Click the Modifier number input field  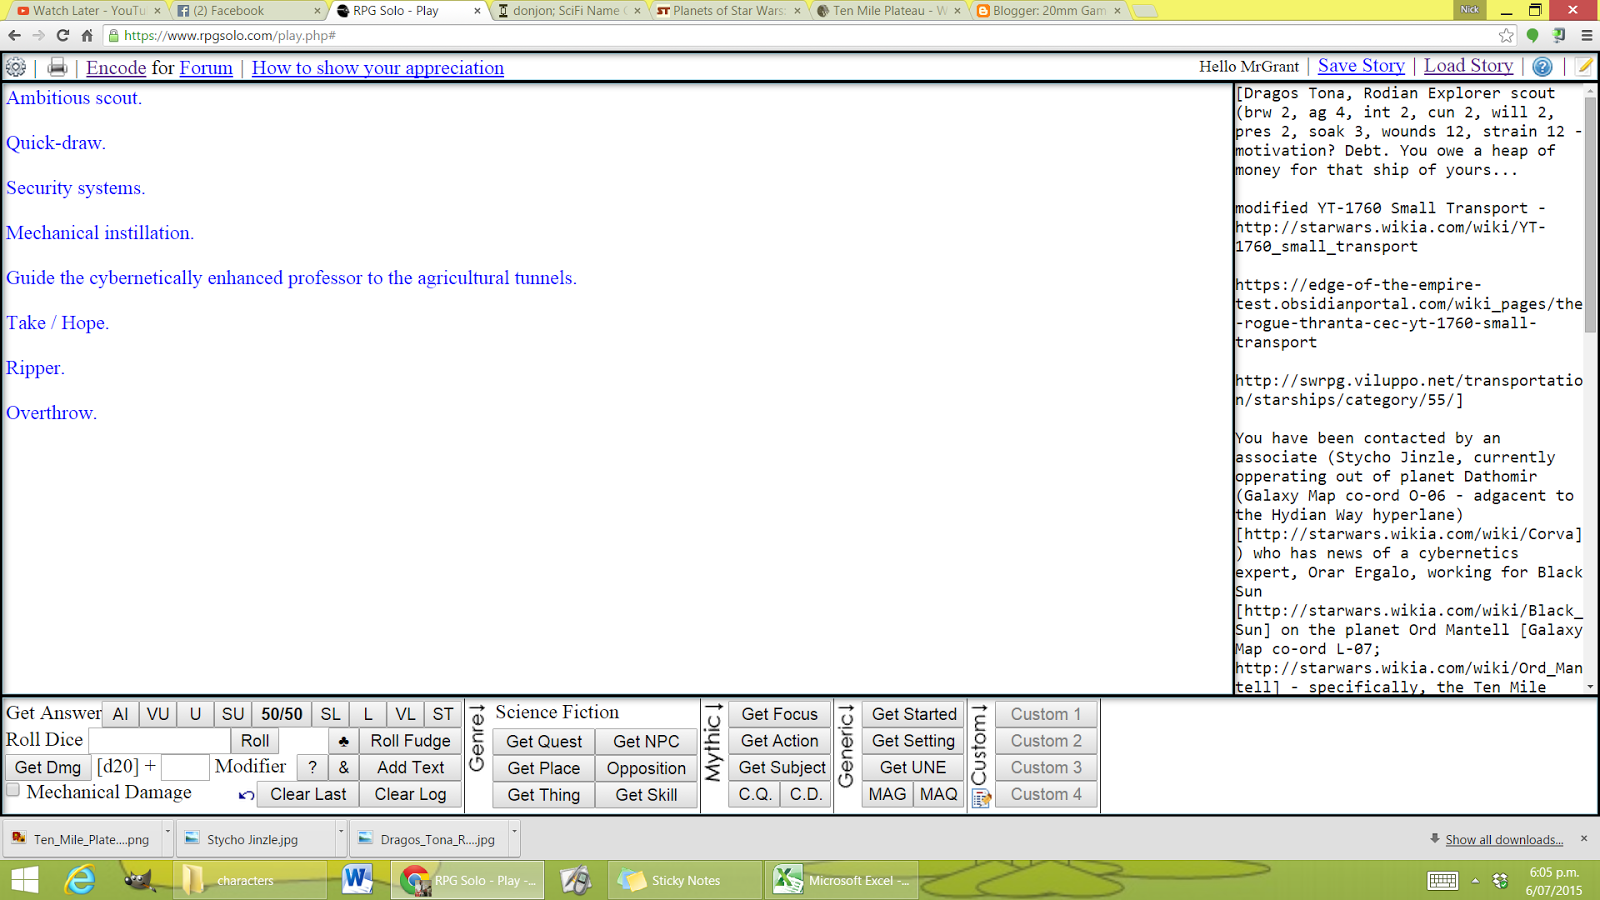(185, 767)
